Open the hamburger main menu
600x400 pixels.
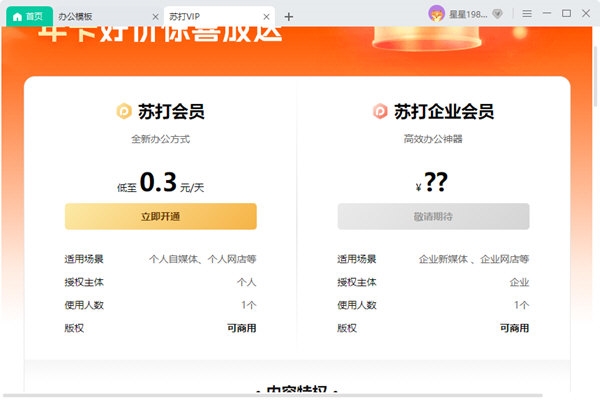pyautogui.click(x=527, y=14)
